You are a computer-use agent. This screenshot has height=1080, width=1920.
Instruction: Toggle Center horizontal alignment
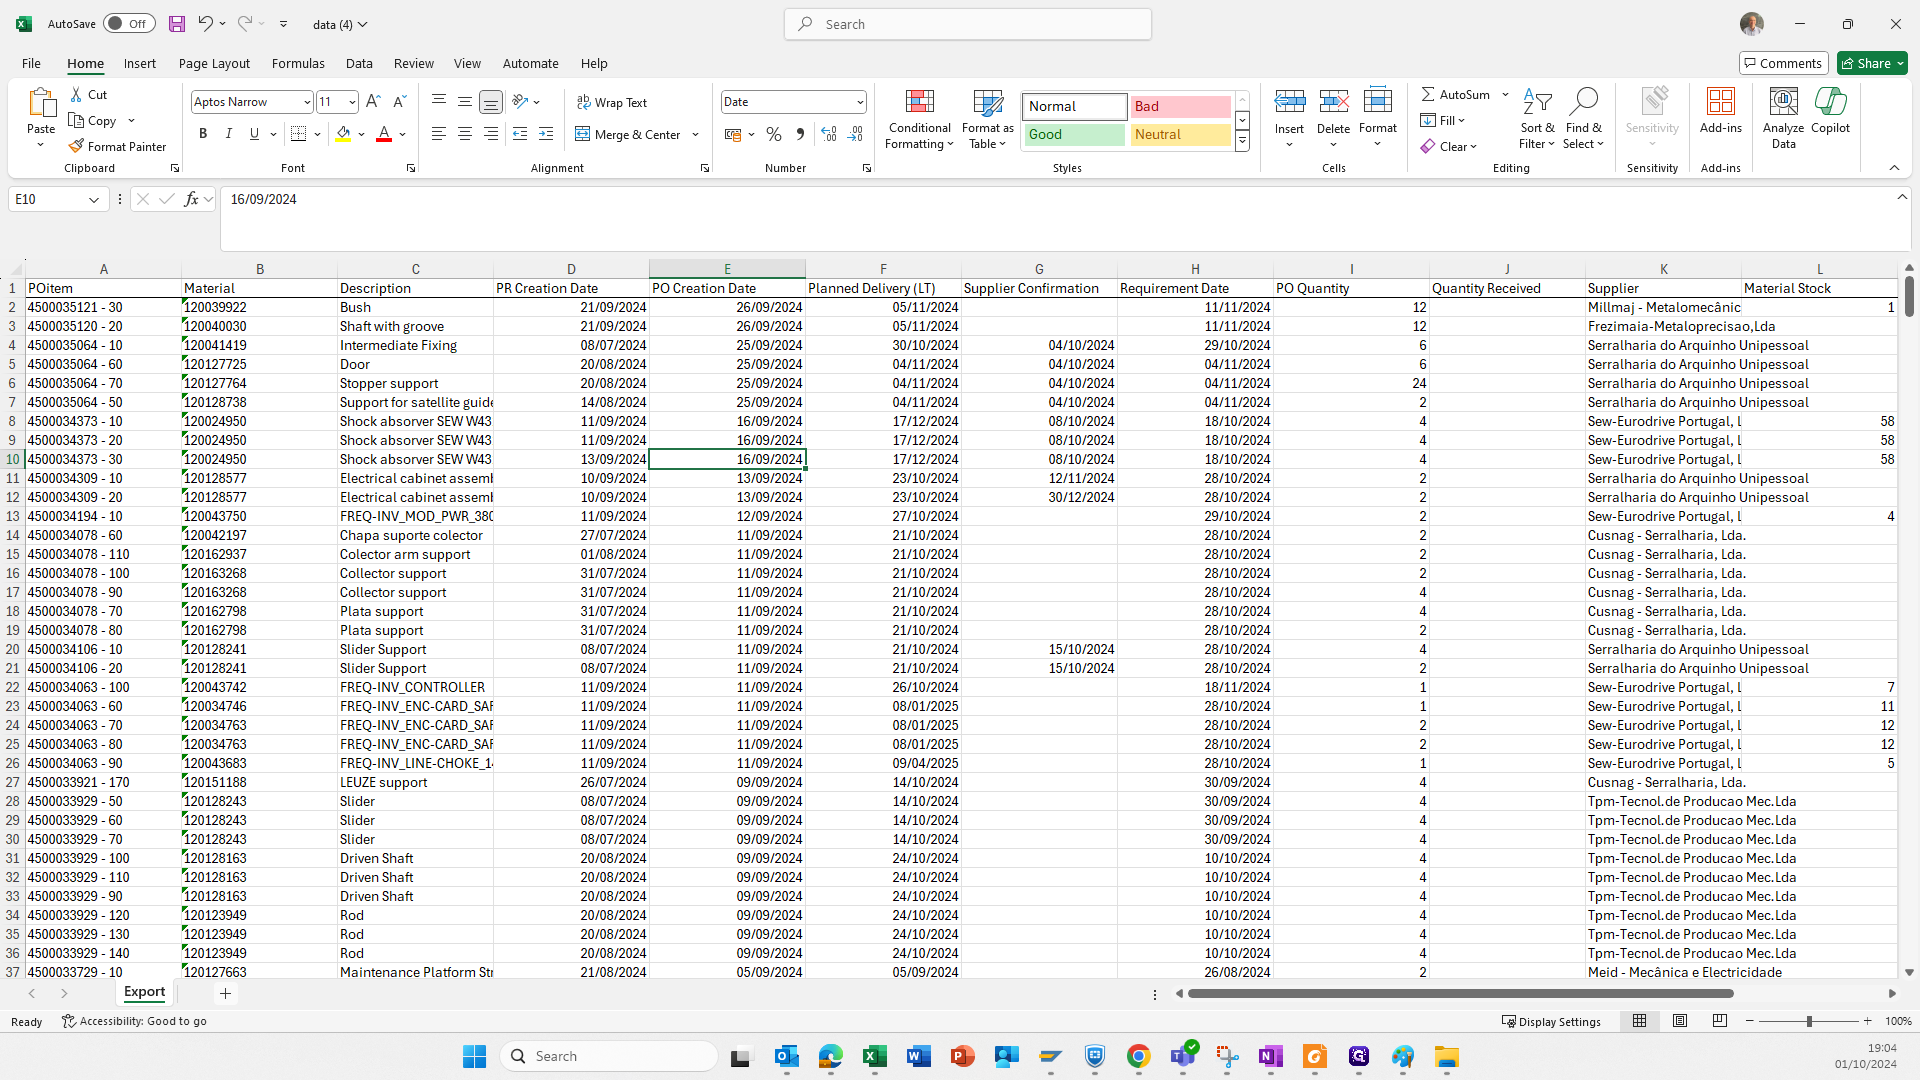(465, 134)
